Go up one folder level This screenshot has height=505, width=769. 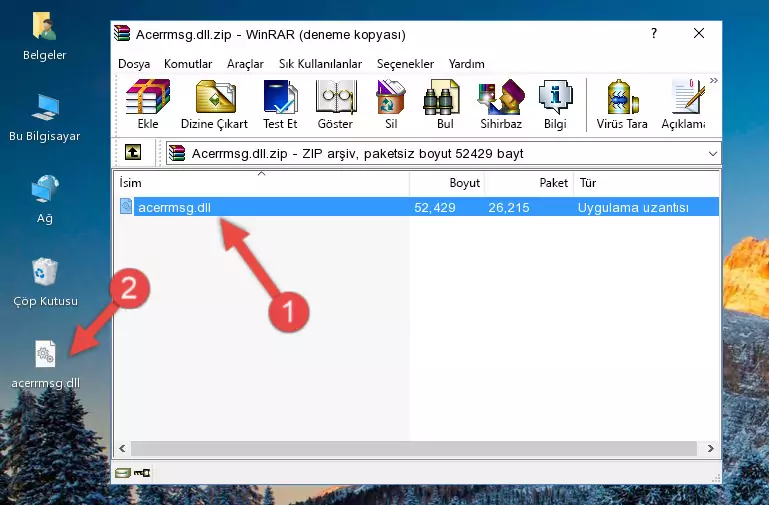(133, 152)
